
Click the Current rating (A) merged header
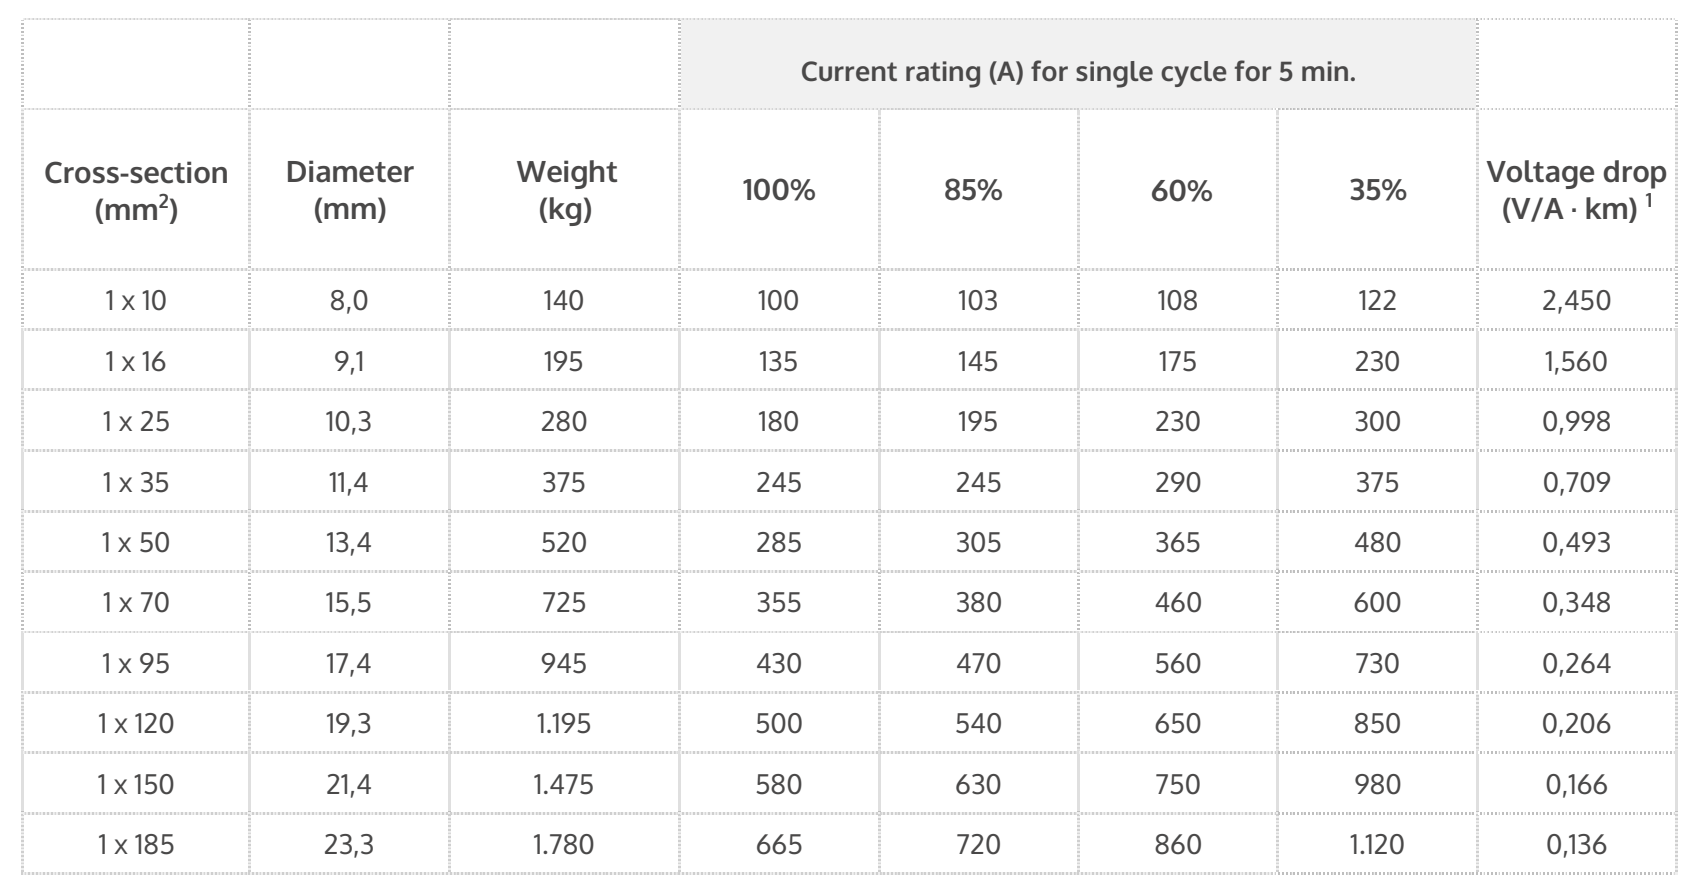[x=1078, y=73]
